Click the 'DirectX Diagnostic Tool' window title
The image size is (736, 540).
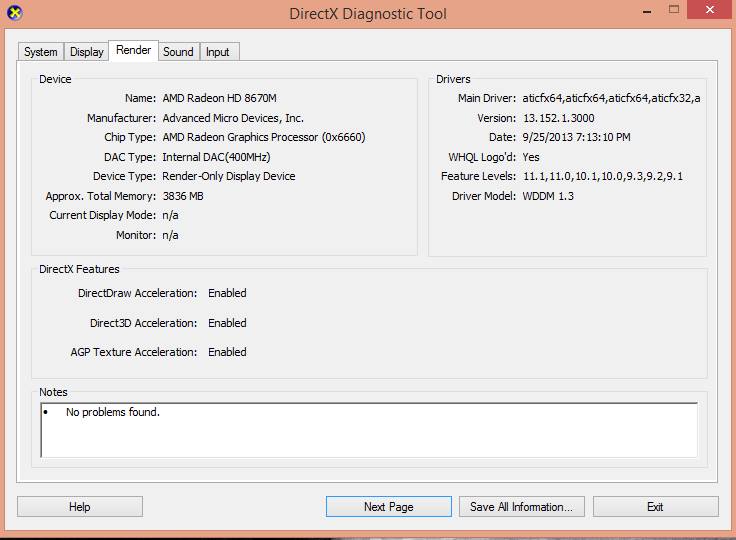coord(368,14)
